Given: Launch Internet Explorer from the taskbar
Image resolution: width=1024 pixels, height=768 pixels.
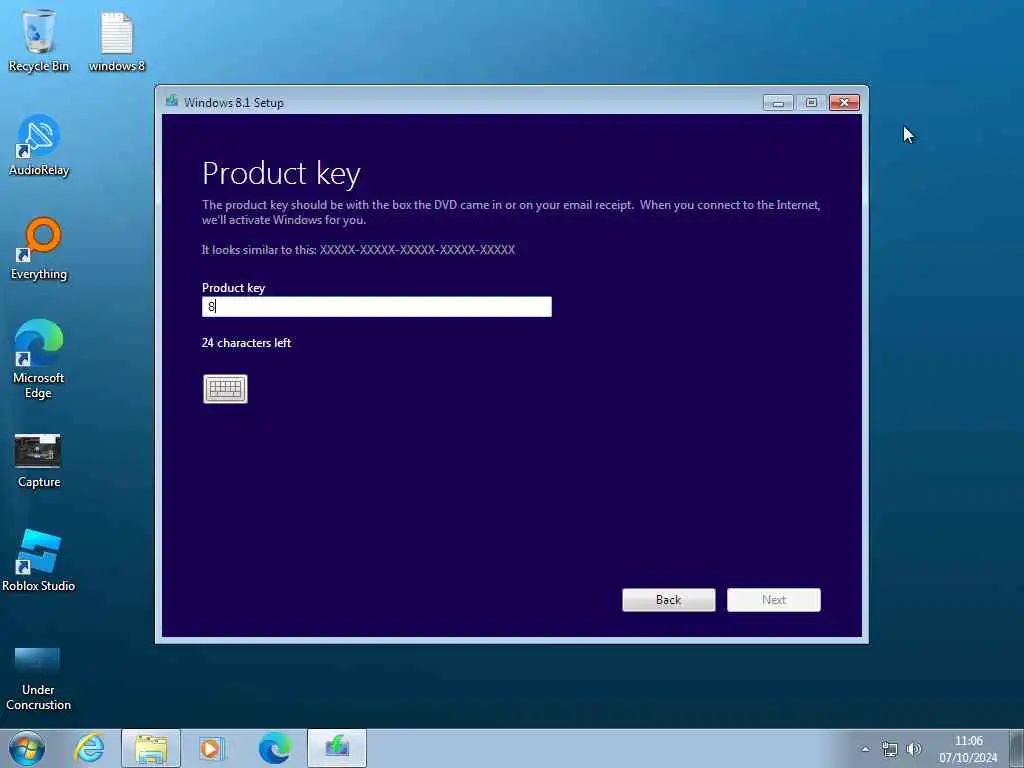Looking at the screenshot, I should coord(89,748).
